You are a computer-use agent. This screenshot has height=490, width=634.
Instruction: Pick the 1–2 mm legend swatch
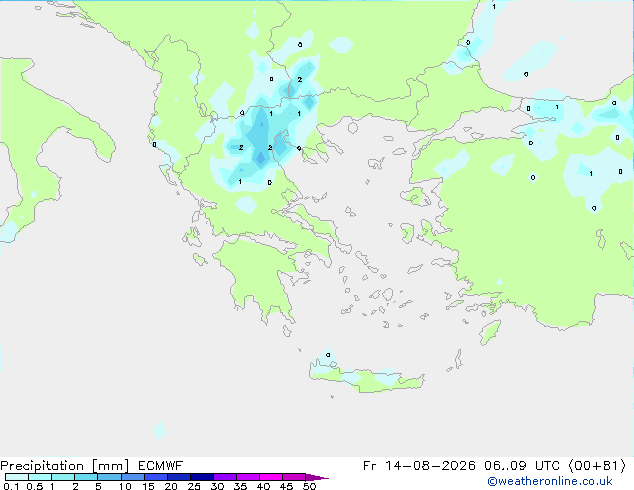(63, 477)
